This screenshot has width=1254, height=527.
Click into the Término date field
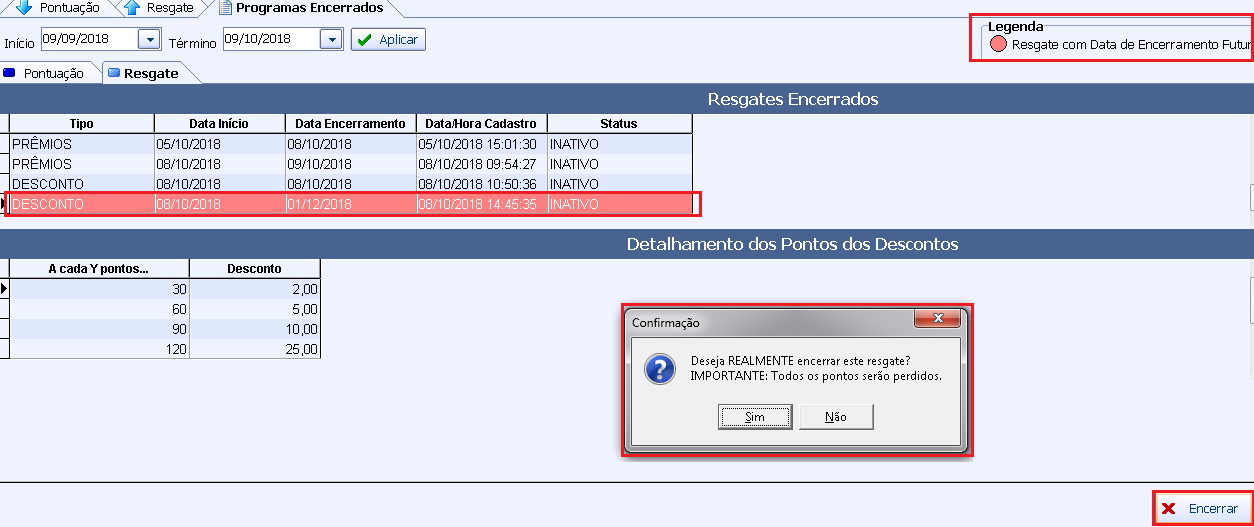point(270,39)
